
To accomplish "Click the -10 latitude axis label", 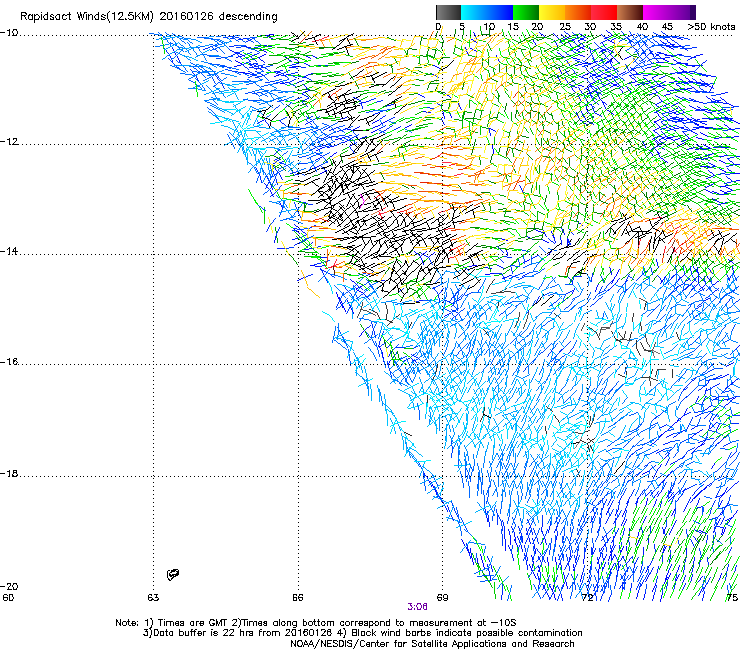I will (9, 33).
